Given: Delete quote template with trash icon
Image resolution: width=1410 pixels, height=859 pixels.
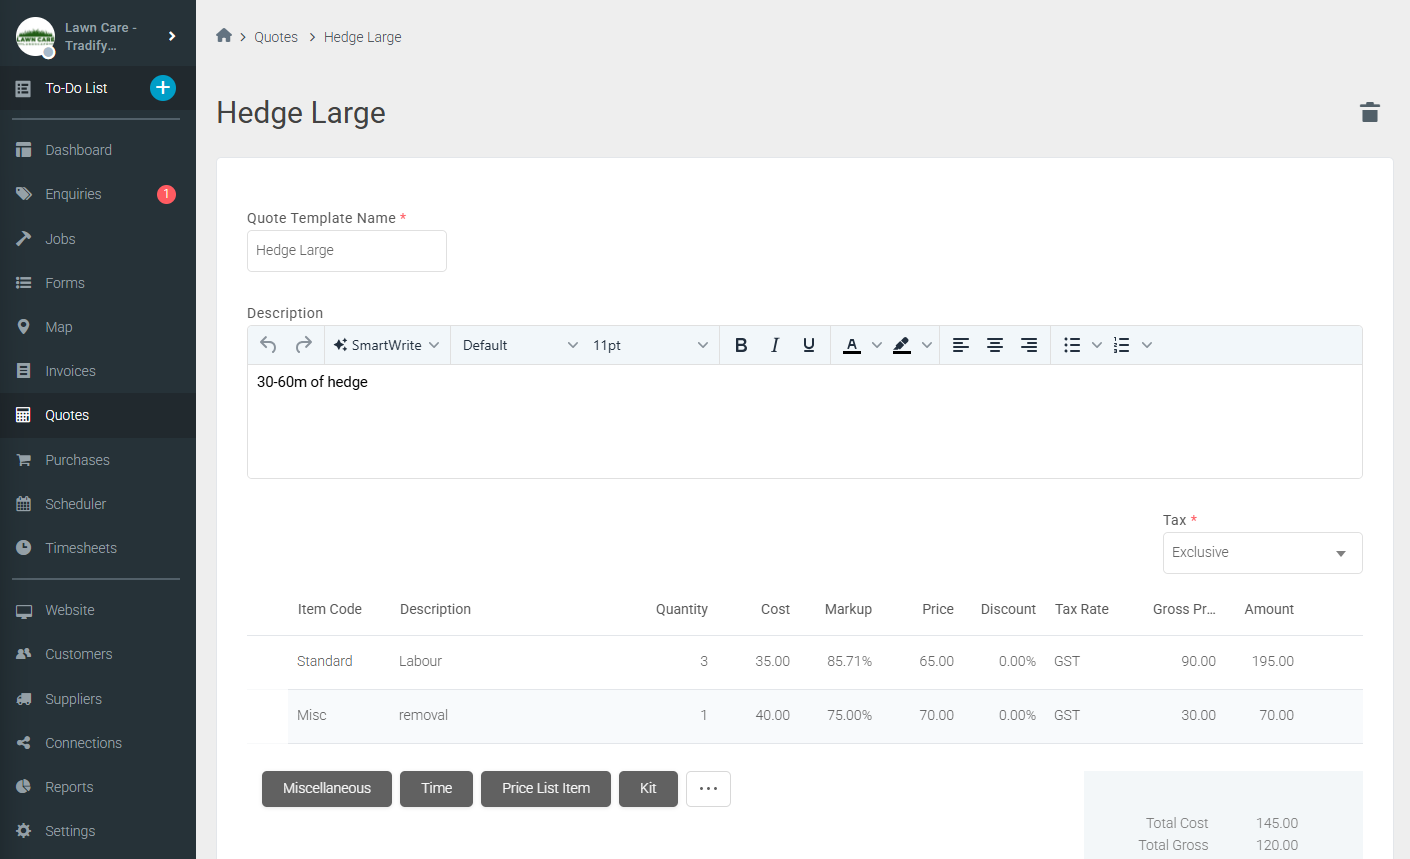Looking at the screenshot, I should [1370, 112].
